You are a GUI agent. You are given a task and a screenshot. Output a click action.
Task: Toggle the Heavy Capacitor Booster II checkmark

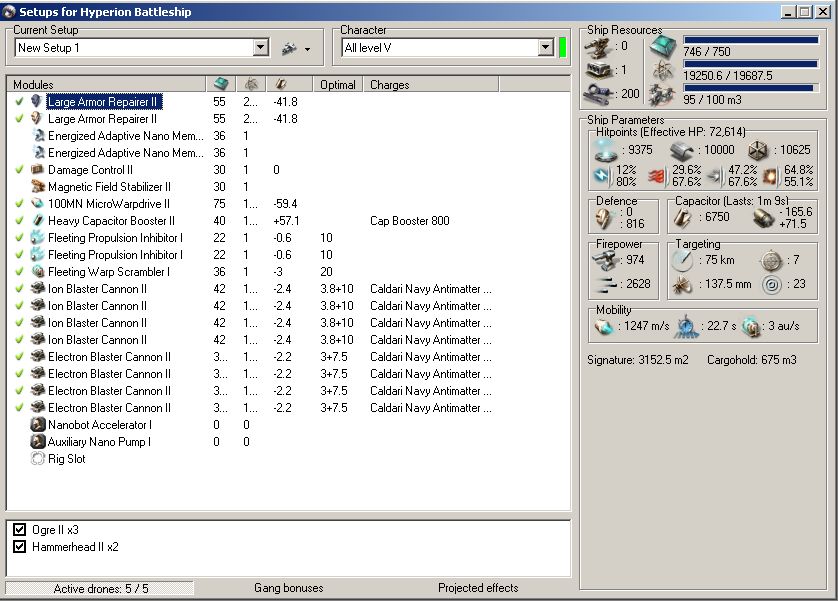coord(20,221)
